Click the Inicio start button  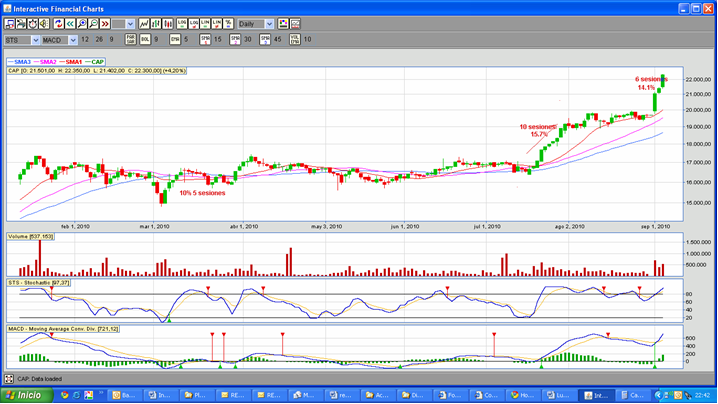point(27,395)
